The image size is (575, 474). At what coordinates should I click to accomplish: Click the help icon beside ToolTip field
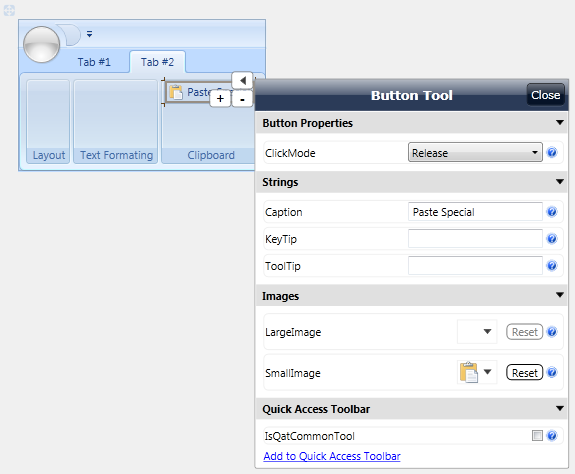552,266
